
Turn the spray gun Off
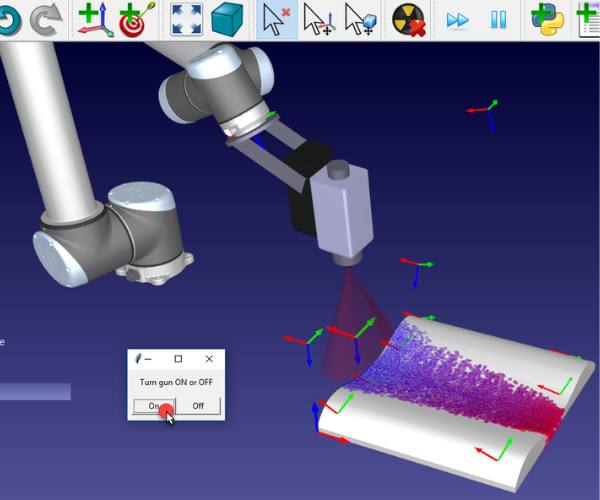pyautogui.click(x=198, y=406)
